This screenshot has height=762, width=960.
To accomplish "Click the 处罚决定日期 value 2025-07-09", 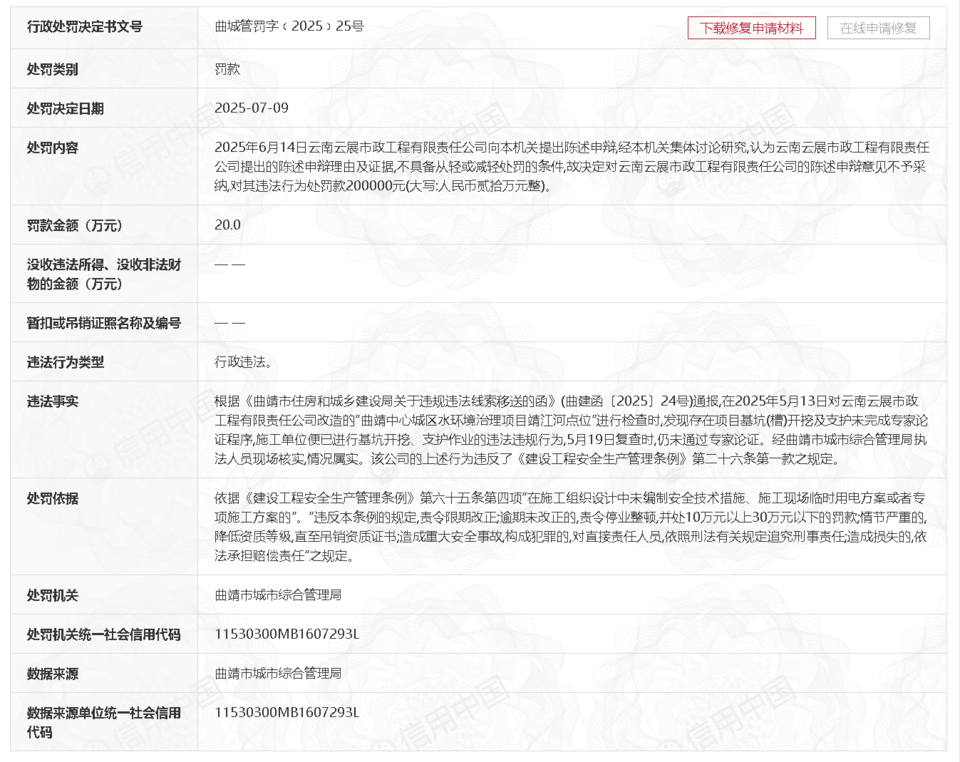I will (251, 108).
